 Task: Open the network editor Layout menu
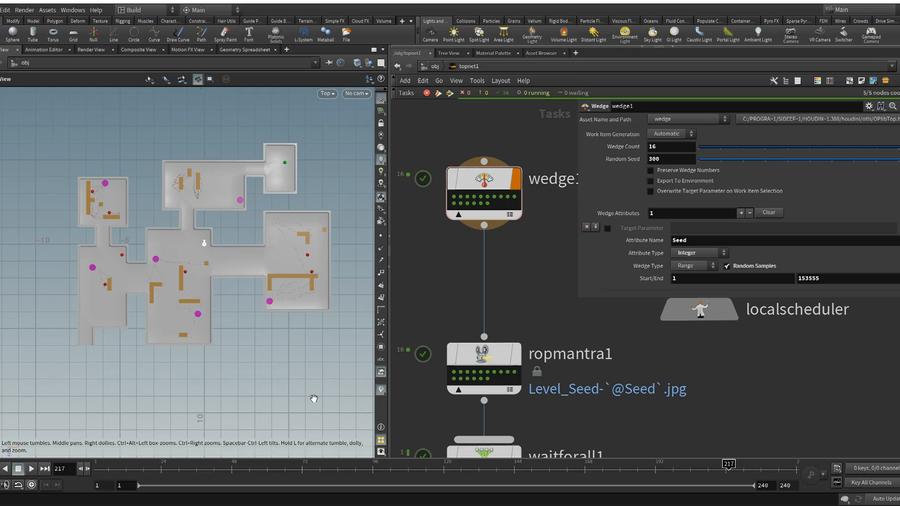(x=501, y=81)
